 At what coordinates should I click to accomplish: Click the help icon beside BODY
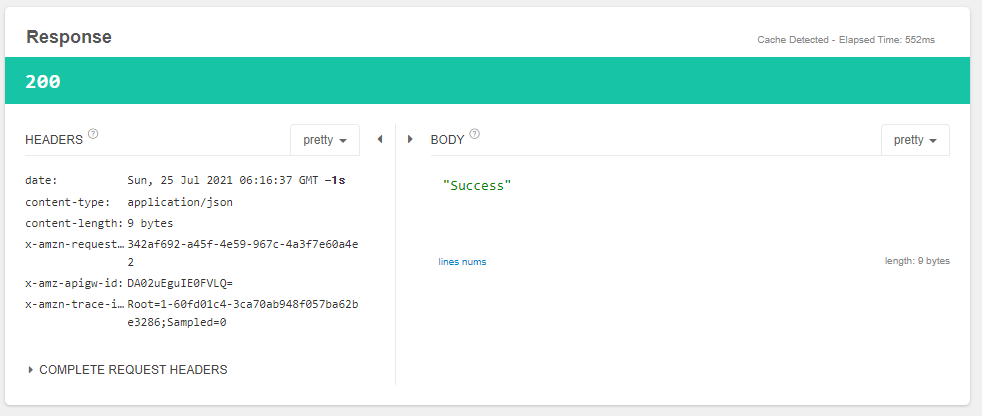475,134
